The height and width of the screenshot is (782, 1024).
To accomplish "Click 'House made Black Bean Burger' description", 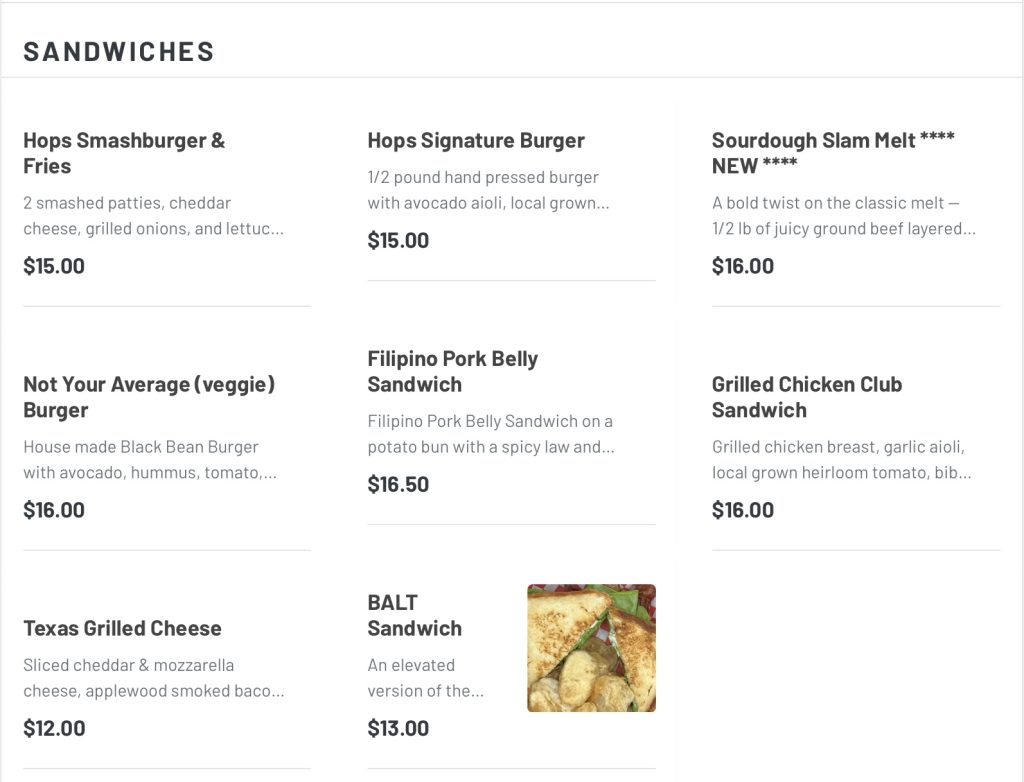I will [150, 459].
